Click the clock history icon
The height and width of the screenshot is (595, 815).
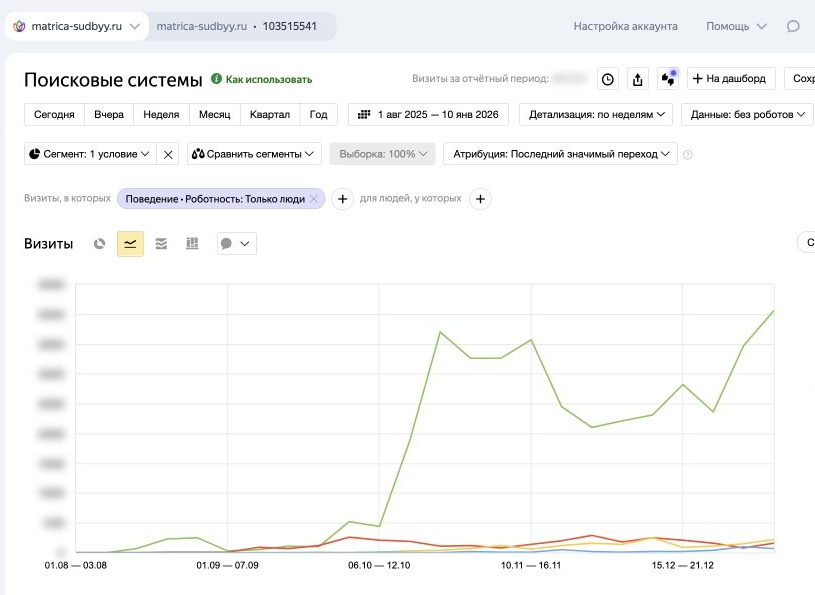pos(608,79)
